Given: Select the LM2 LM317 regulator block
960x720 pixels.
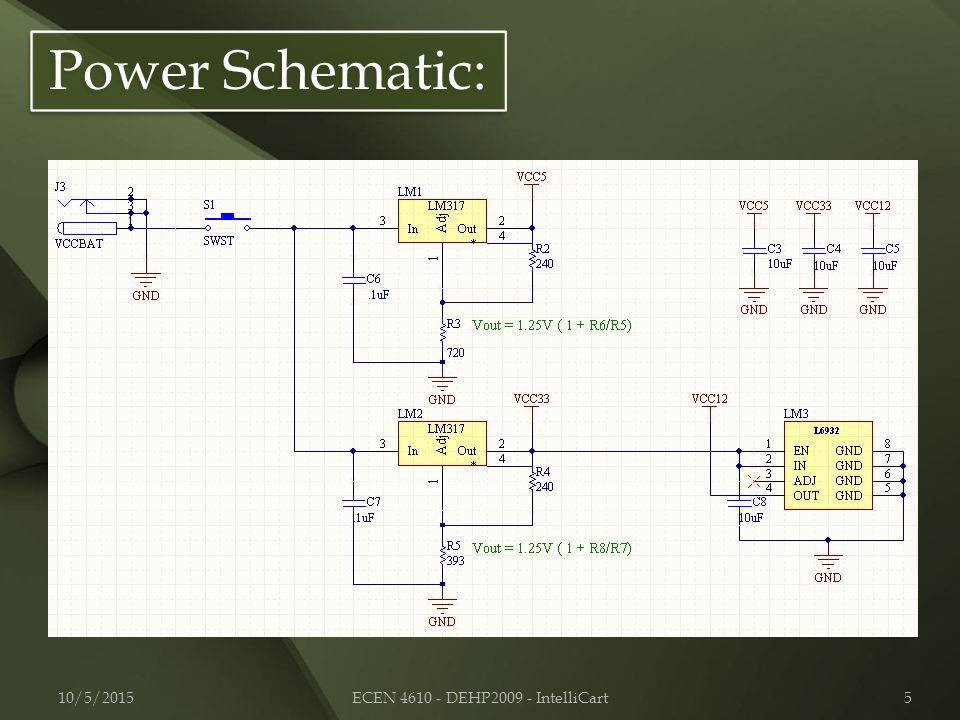Looking at the screenshot, I should tap(442, 443).
